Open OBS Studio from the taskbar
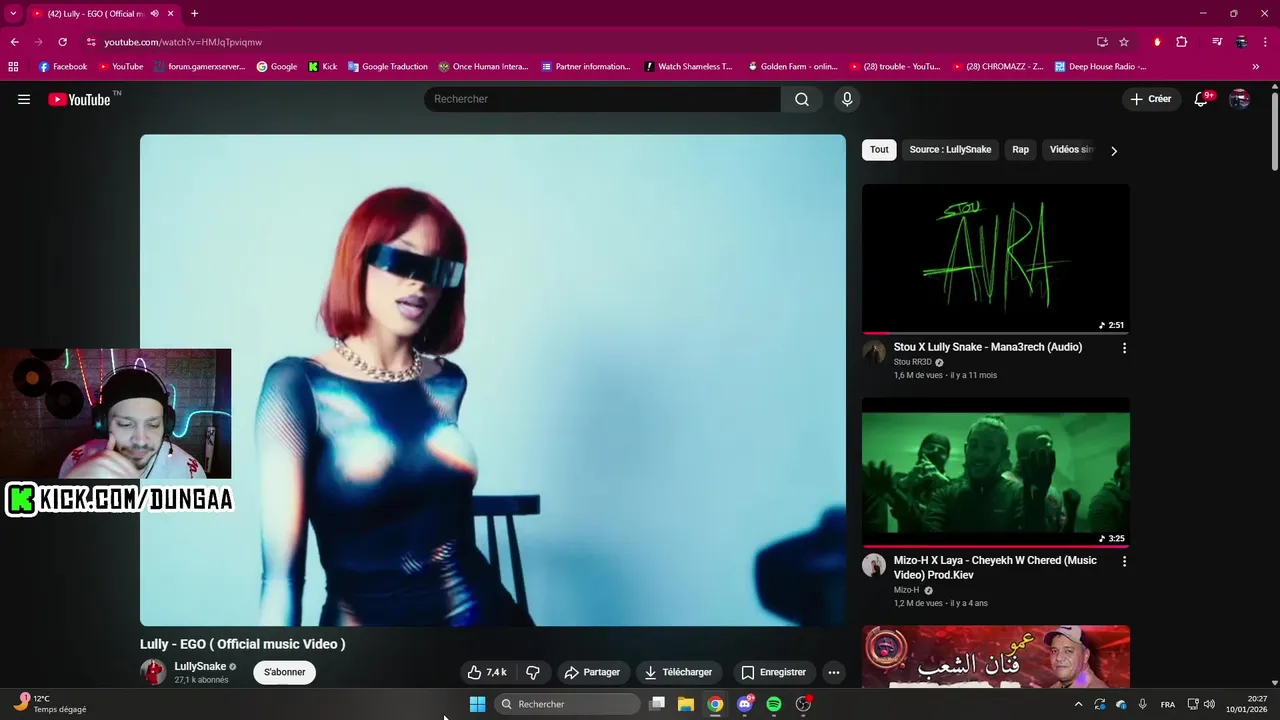Image resolution: width=1280 pixels, height=720 pixels. pos(803,704)
